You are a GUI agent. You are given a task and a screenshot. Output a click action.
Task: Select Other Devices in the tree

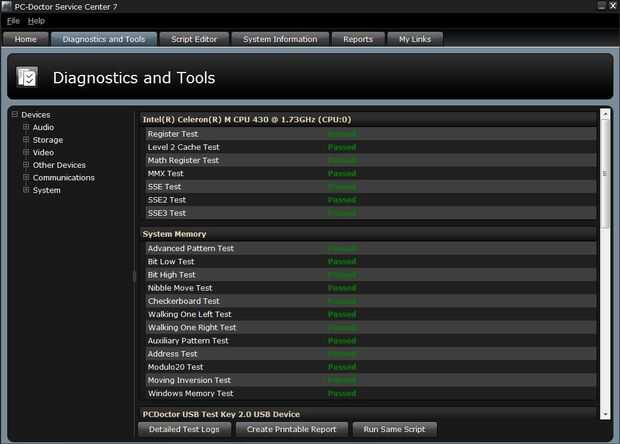tap(59, 165)
